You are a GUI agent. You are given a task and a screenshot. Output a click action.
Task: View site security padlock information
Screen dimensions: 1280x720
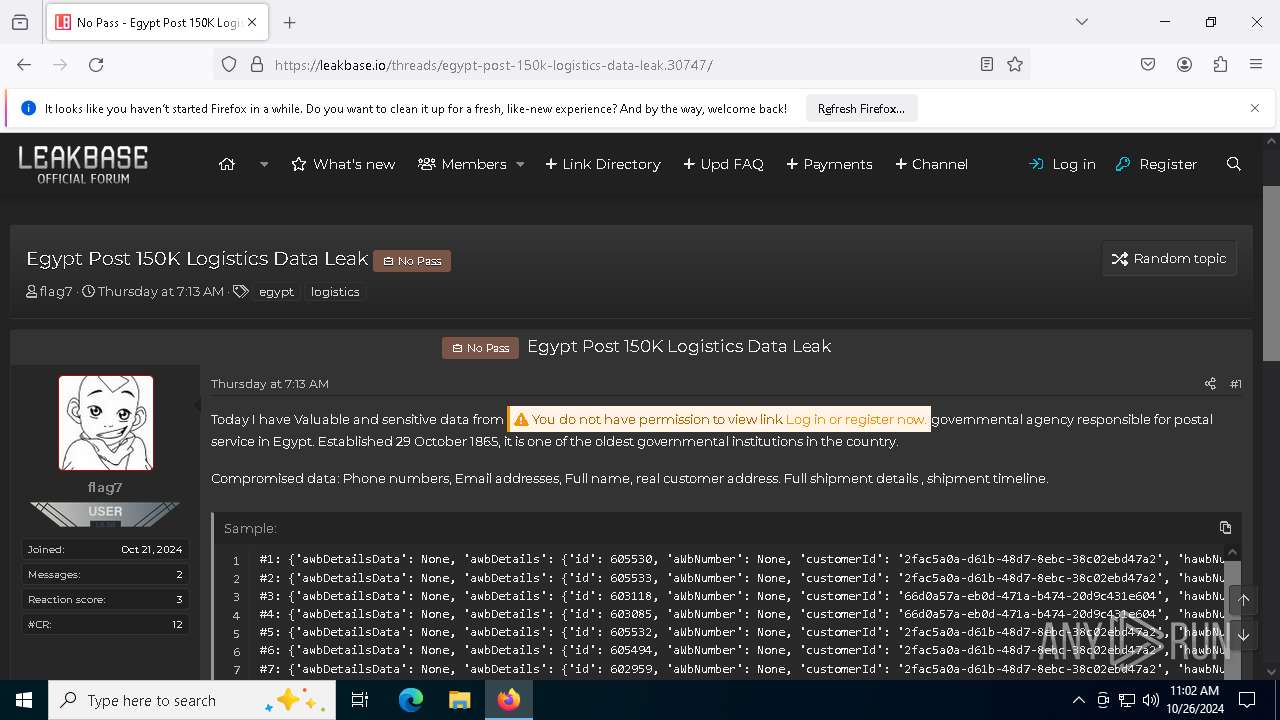click(x=257, y=64)
